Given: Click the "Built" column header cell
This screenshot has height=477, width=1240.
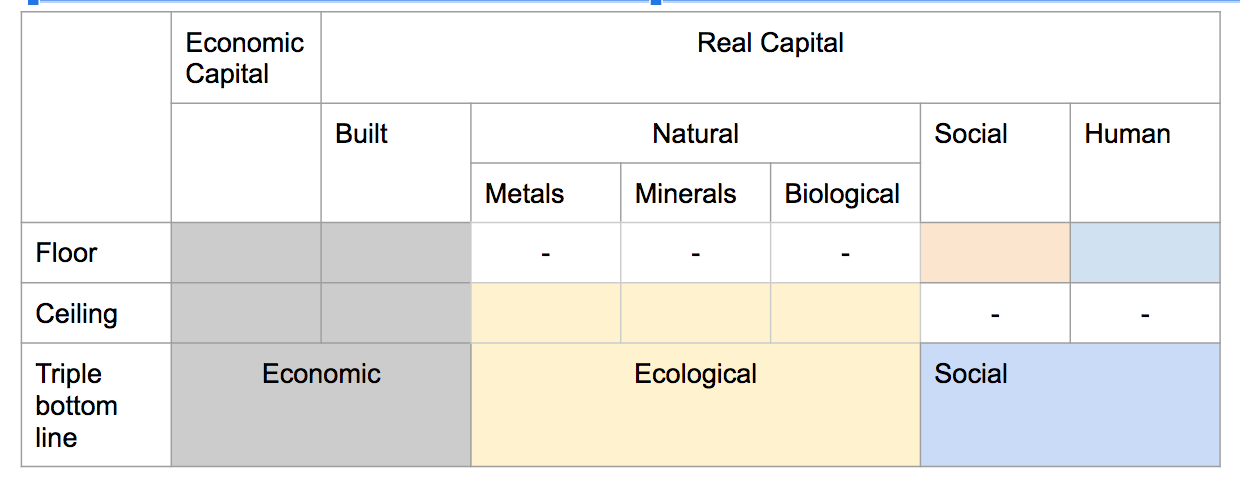Looking at the screenshot, I should pos(395,162).
